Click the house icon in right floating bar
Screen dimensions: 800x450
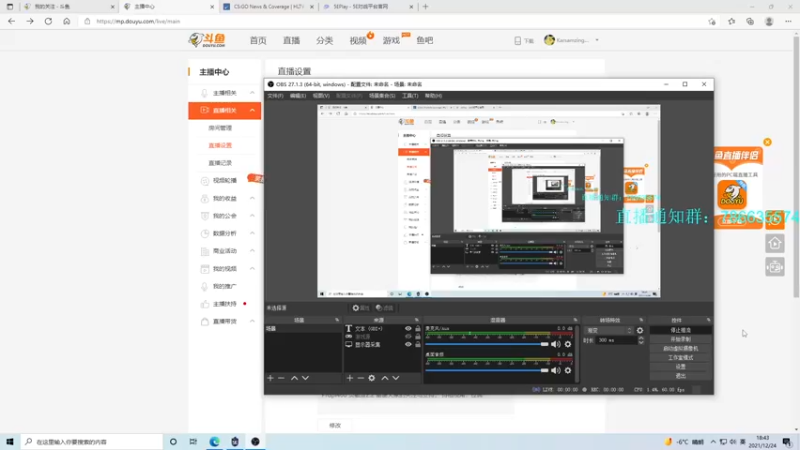774,243
